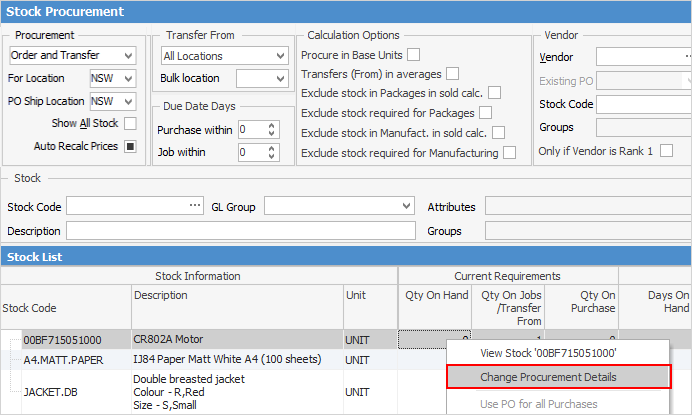This screenshot has height=415, width=692.
Task: Toggle Auto Recalc Prices checkbox
Action: coord(130,146)
